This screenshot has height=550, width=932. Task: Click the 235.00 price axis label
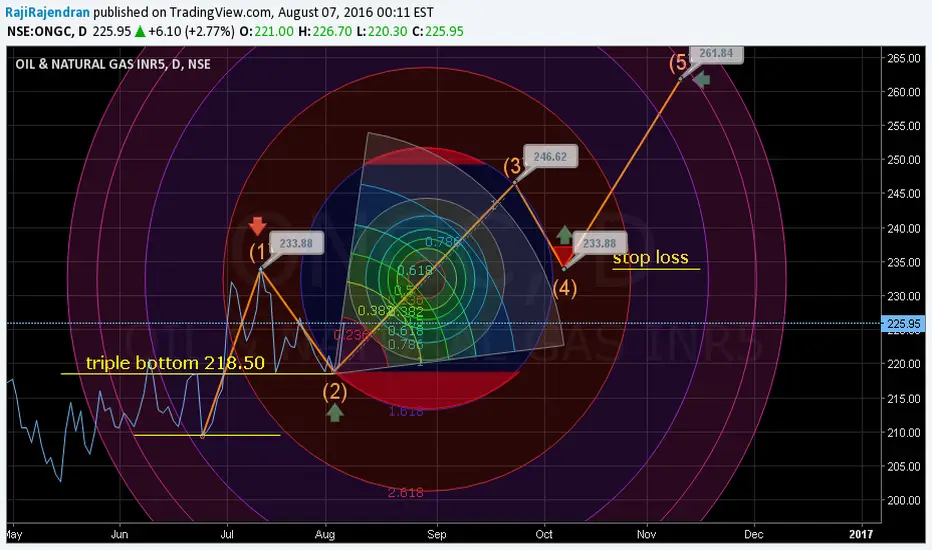point(903,262)
